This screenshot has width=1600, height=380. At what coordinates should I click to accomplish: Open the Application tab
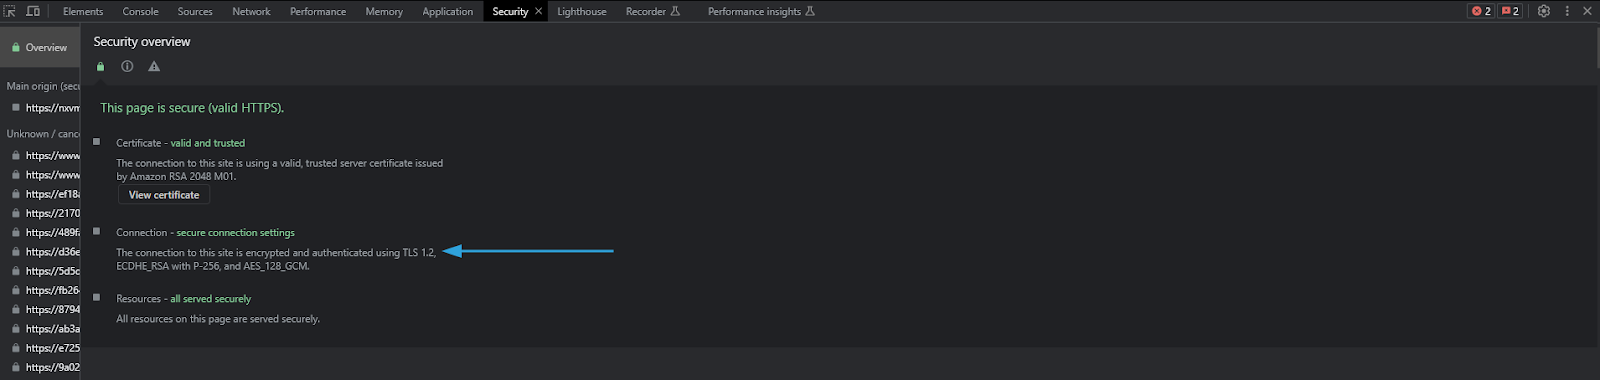coord(447,11)
